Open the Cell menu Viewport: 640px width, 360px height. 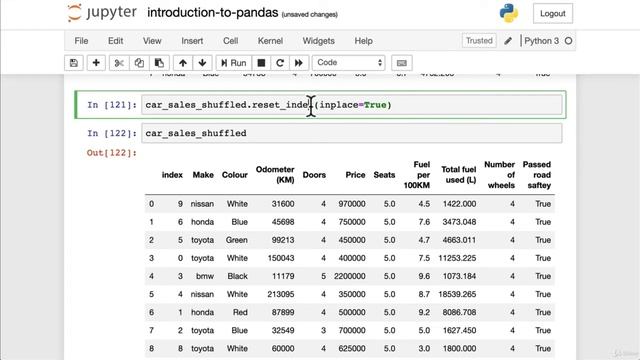coord(230,41)
